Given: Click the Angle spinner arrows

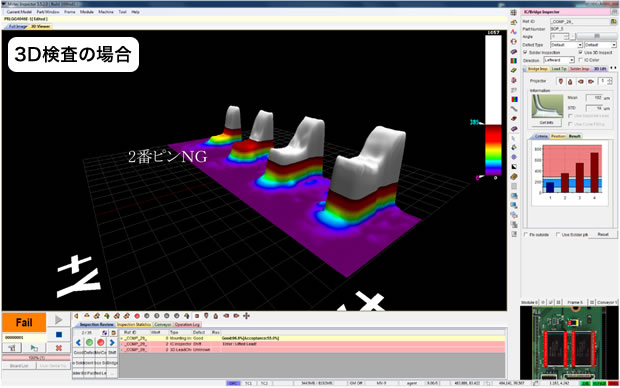Looking at the screenshot, I should pyautogui.click(x=566, y=36).
